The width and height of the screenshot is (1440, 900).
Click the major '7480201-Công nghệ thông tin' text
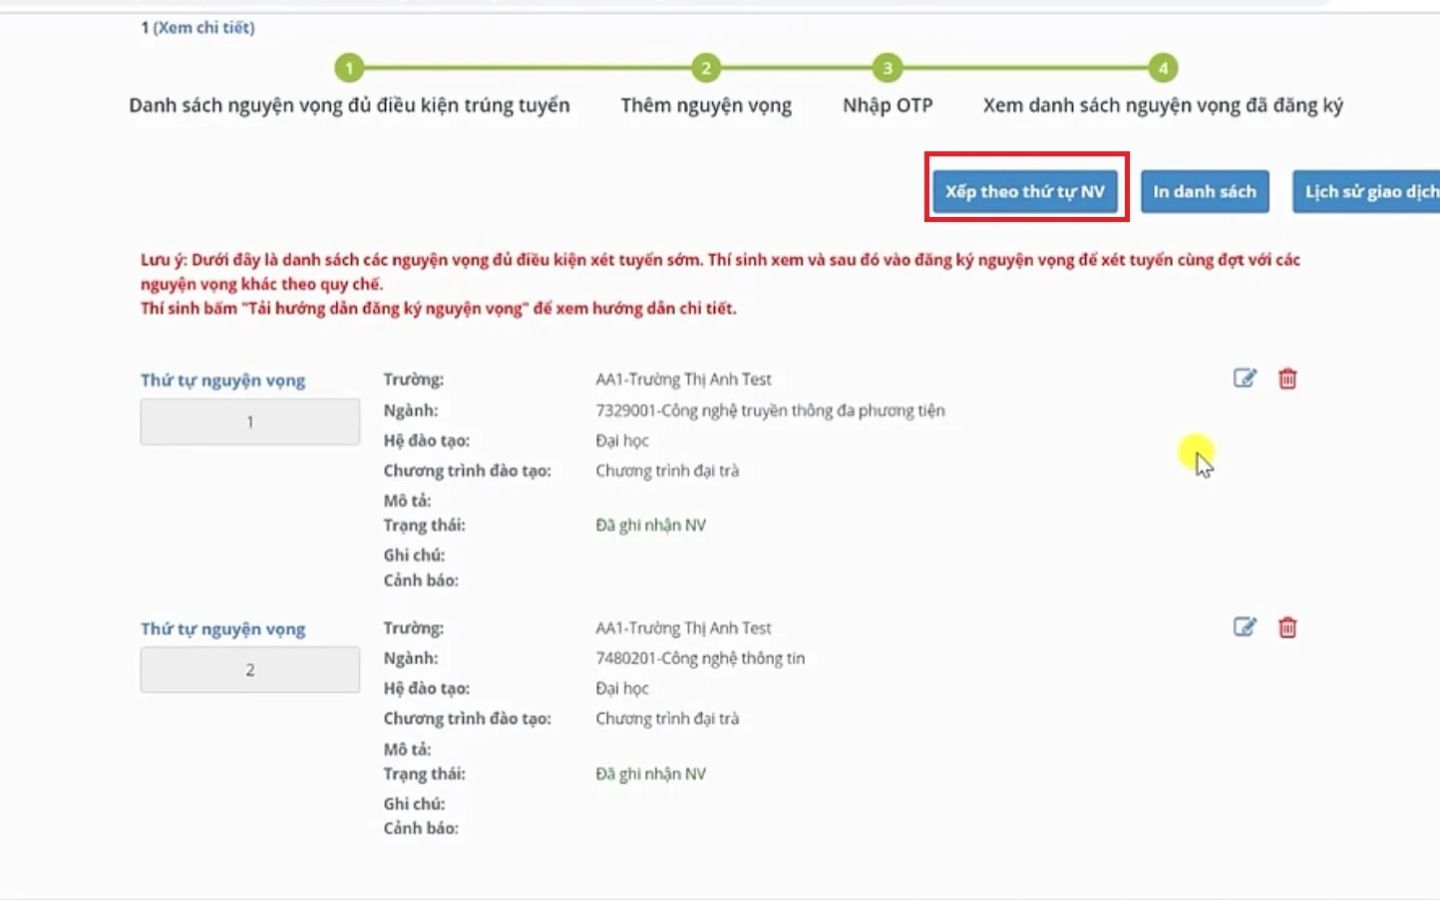(x=700, y=658)
